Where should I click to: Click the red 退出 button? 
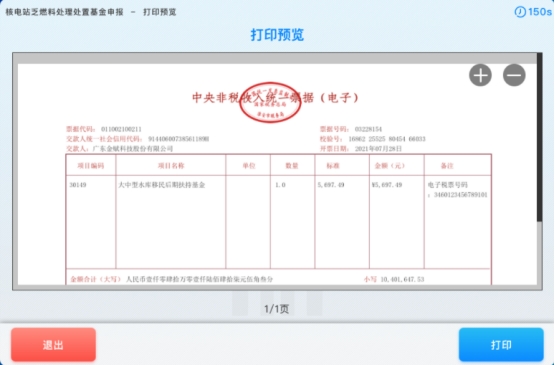(53, 344)
